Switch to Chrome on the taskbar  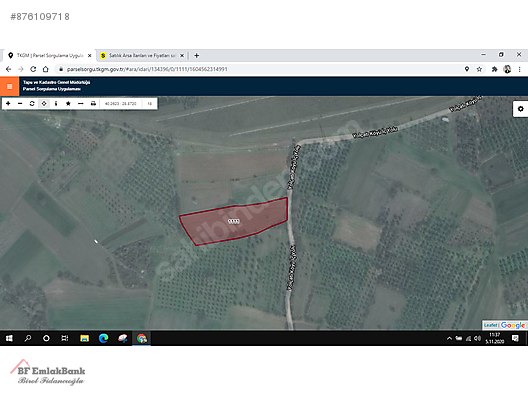pyautogui.click(x=142, y=338)
